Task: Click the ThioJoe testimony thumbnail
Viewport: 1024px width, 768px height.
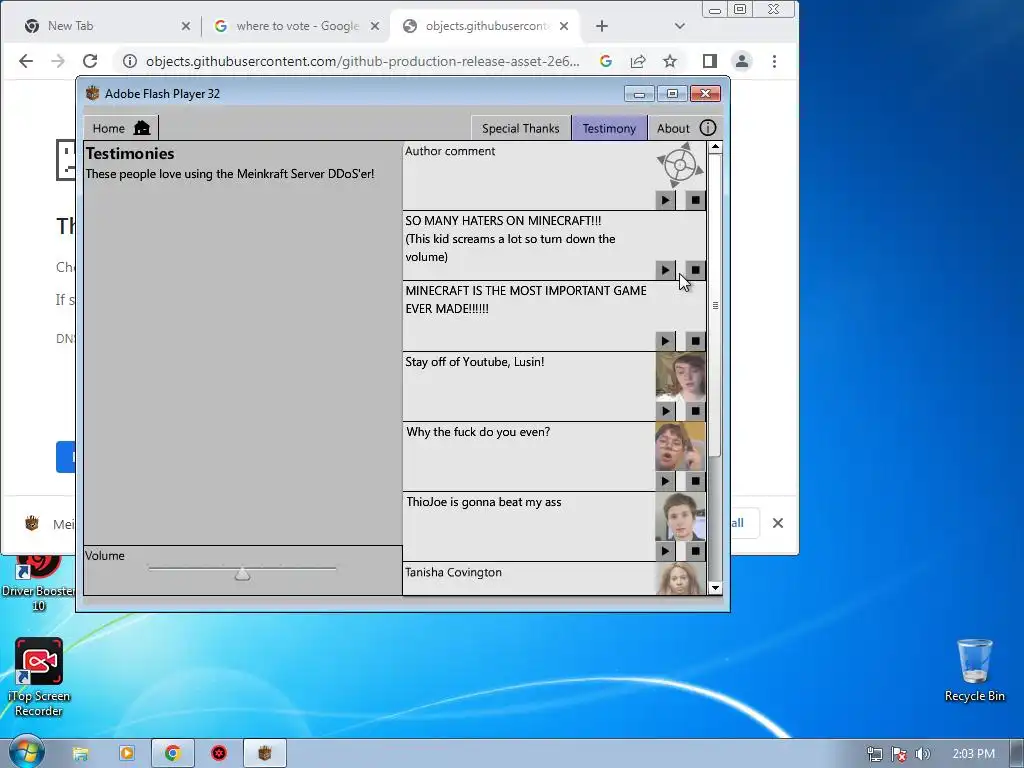Action: pyautogui.click(x=680, y=517)
